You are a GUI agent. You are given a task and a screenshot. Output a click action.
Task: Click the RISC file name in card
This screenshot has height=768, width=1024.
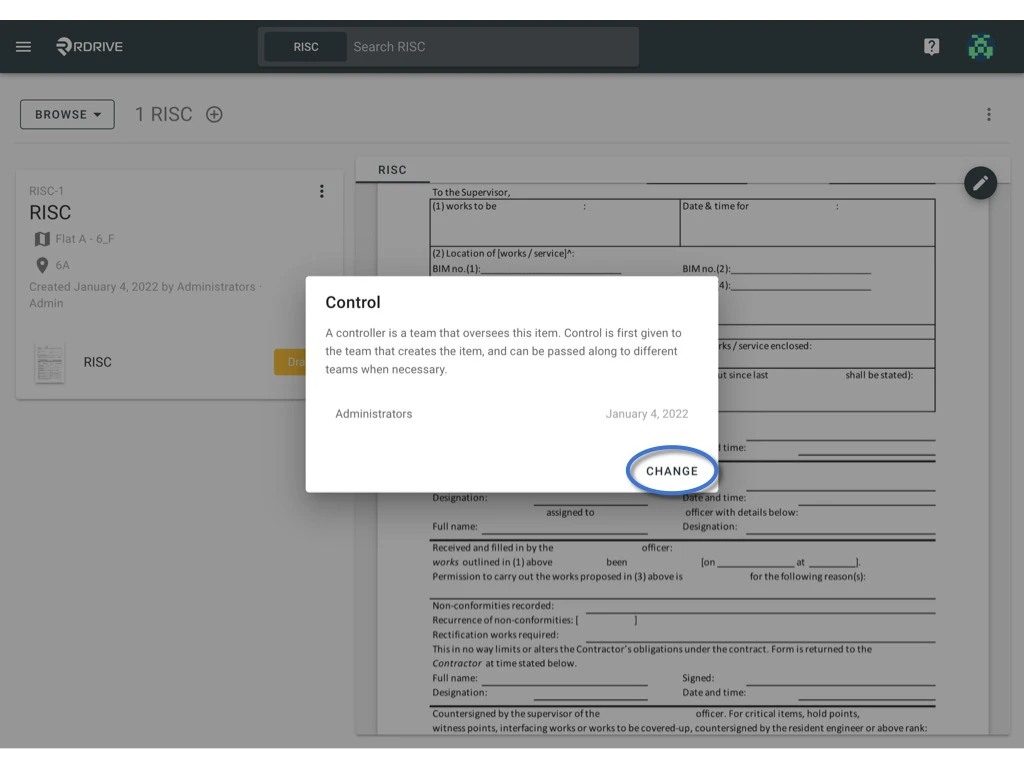pos(97,362)
